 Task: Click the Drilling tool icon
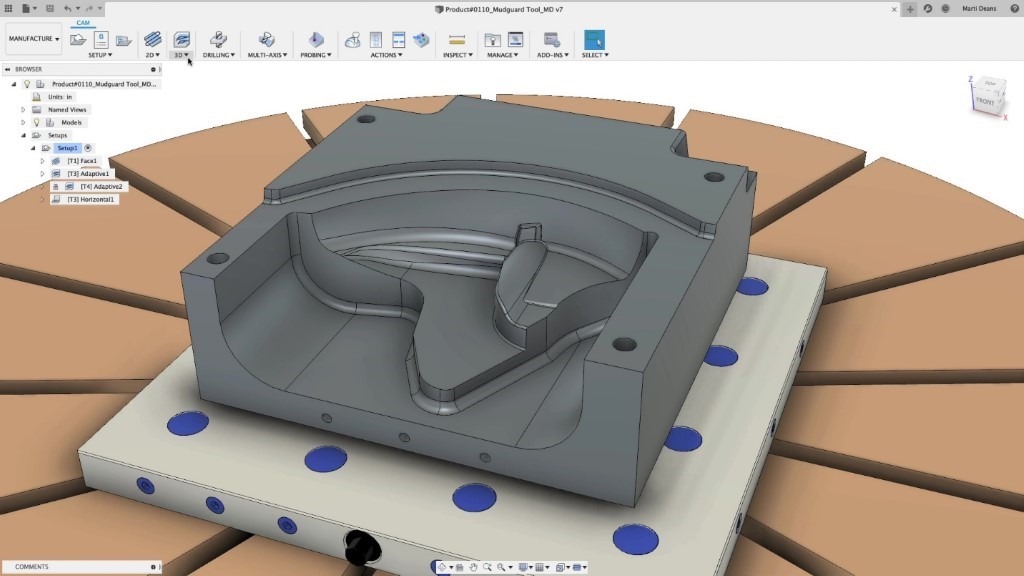click(218, 40)
